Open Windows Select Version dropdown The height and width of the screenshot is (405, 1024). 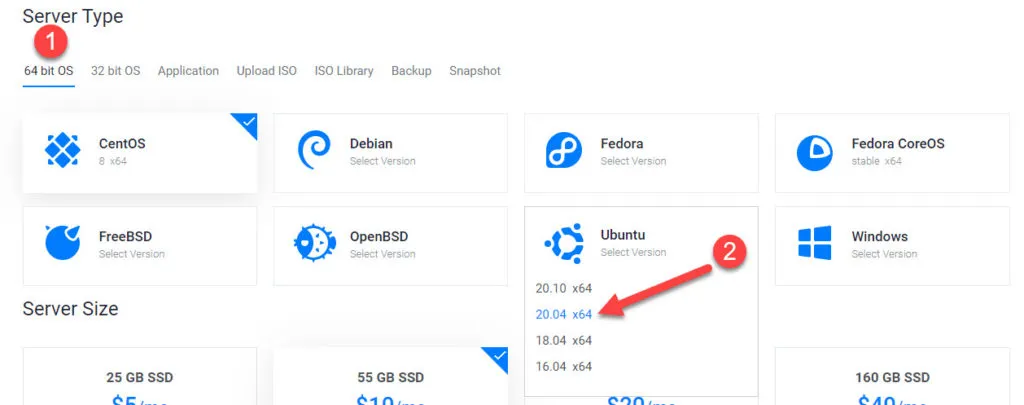884,253
